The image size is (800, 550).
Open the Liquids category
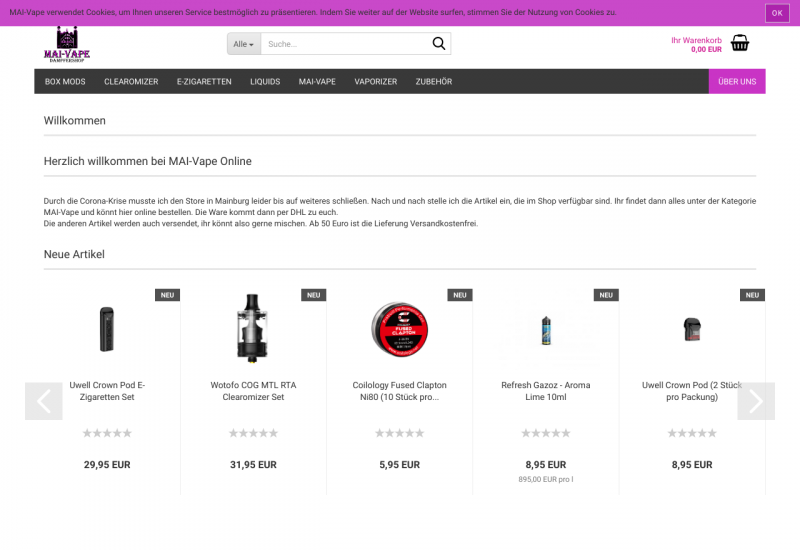coord(265,82)
